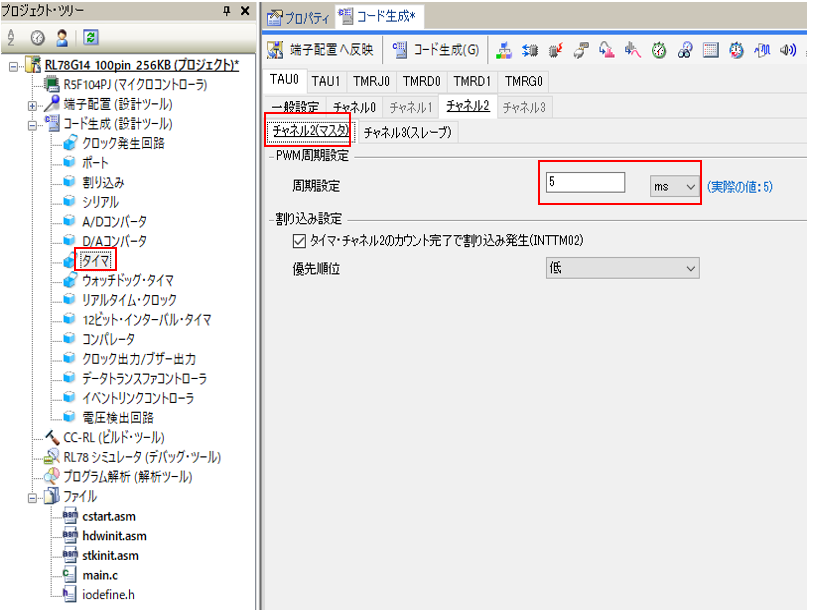Click the clock sort icon in project tree toolbar
The height and width of the screenshot is (615, 814).
(37, 38)
